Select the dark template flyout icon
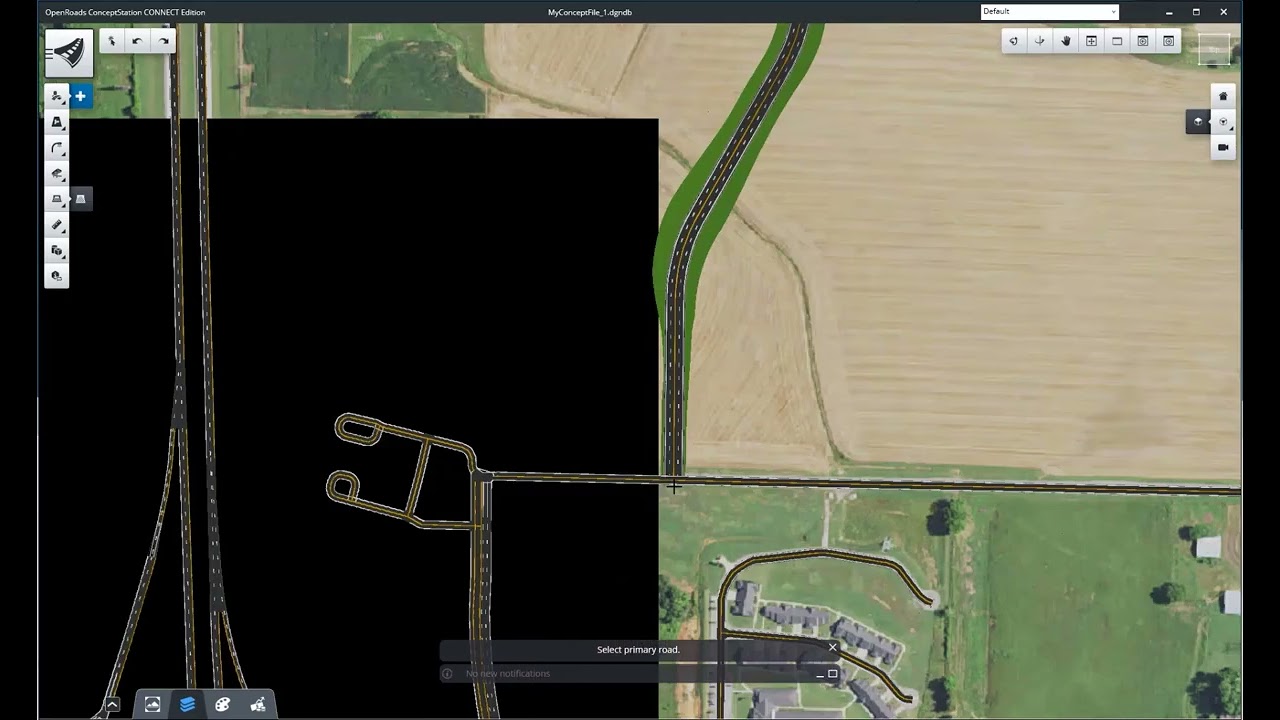Image resolution: width=1280 pixels, height=720 pixels. 81,199
